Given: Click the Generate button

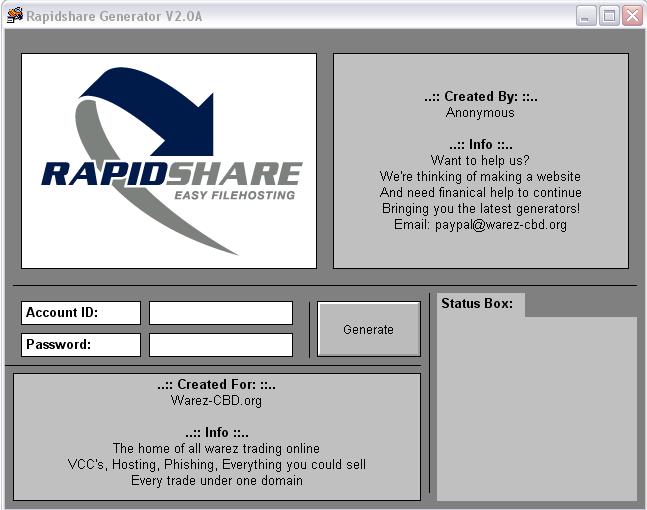Looking at the screenshot, I should point(368,329).
